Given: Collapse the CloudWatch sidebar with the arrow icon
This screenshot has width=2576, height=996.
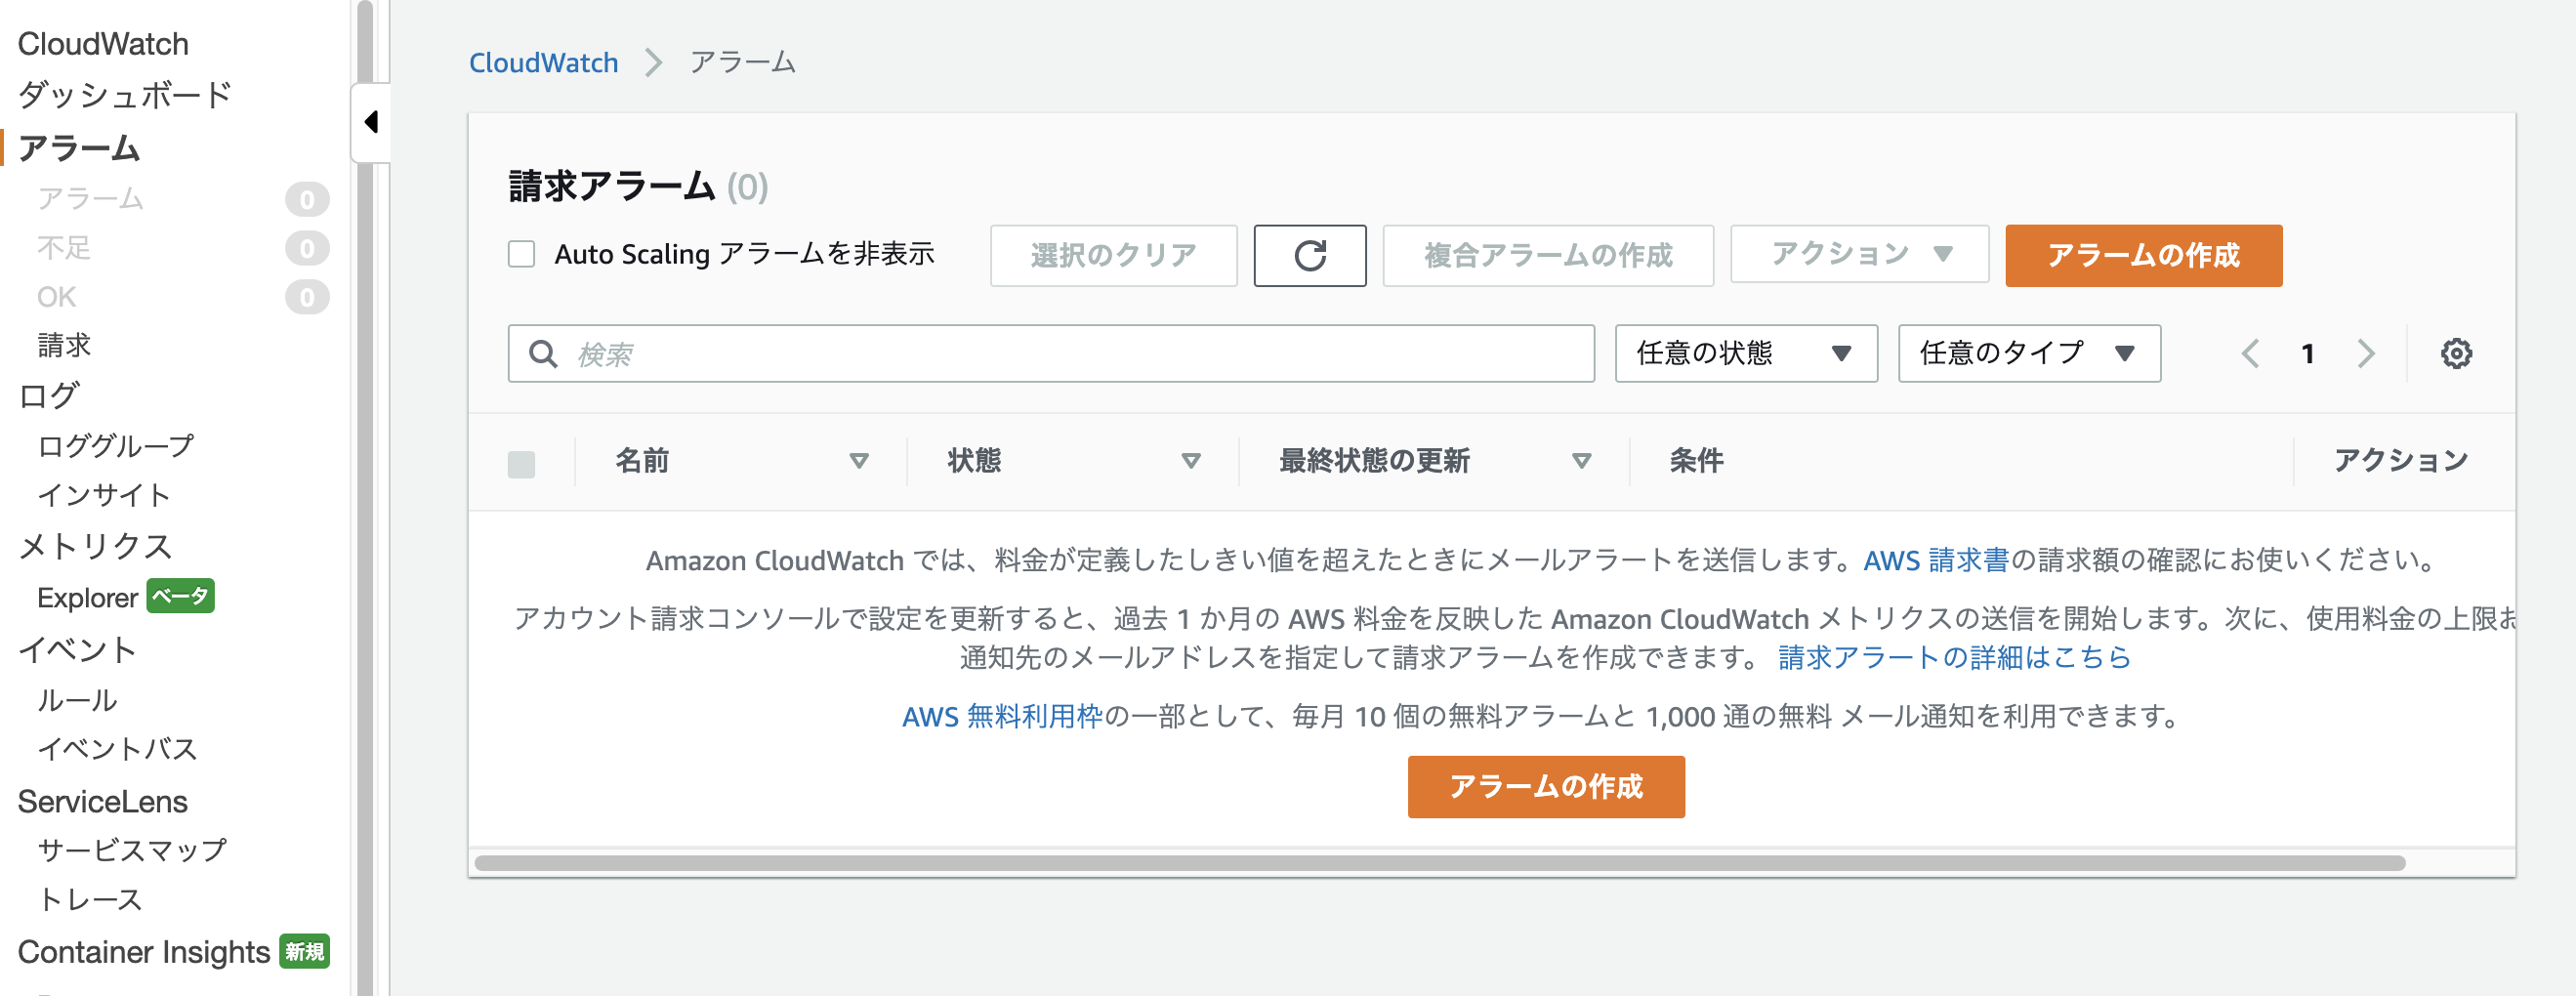Looking at the screenshot, I should tap(372, 120).
